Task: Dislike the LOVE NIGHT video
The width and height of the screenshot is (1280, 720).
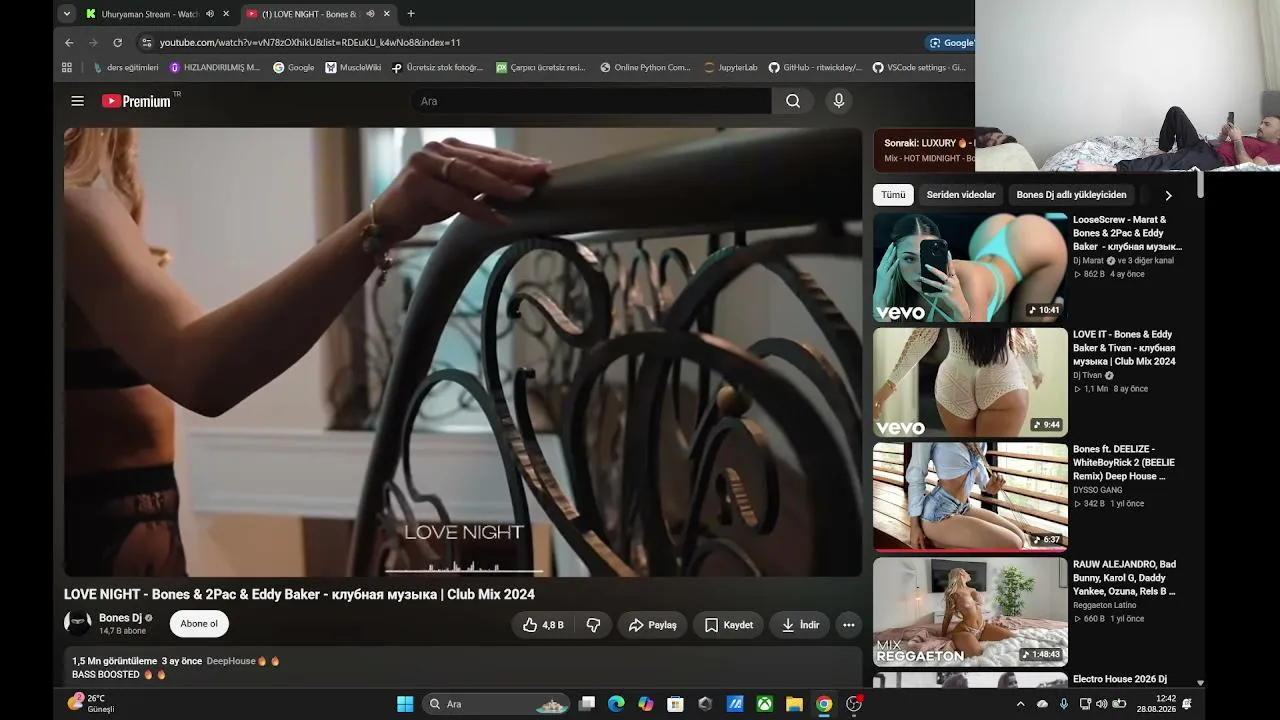Action: [593, 625]
